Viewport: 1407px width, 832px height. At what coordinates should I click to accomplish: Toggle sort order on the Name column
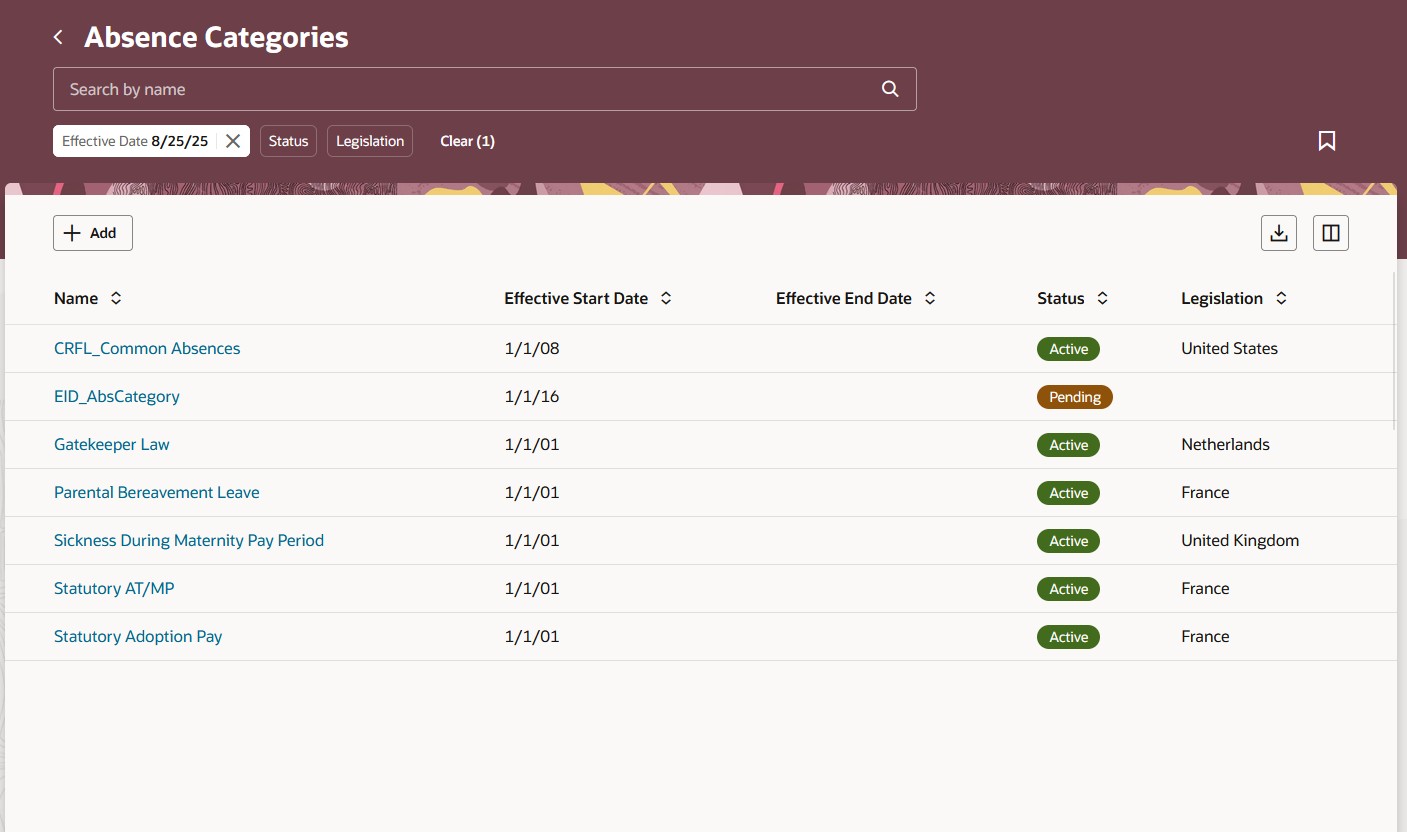[115, 297]
